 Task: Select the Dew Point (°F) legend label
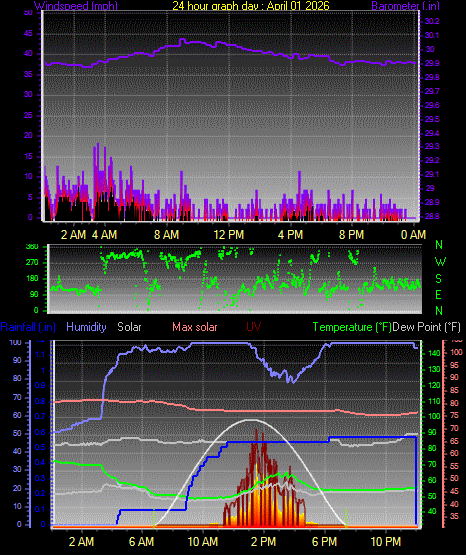click(x=427, y=327)
